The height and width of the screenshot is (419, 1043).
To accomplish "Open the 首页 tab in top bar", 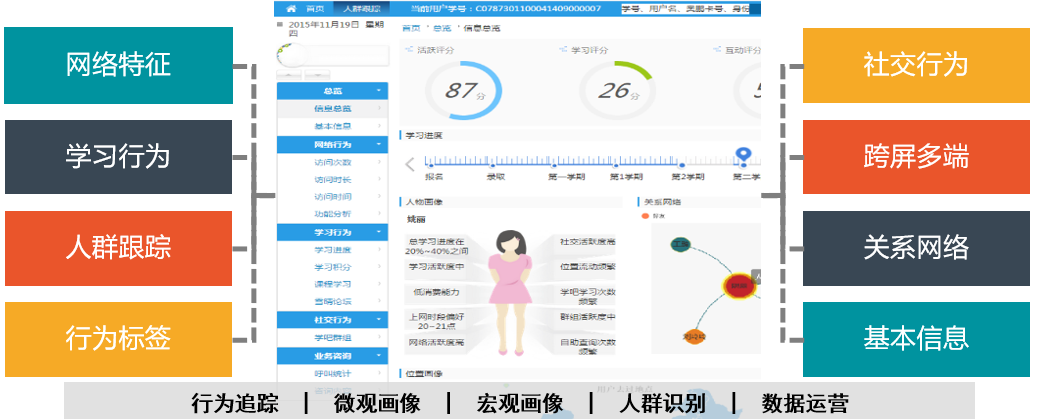I will coord(314,8).
